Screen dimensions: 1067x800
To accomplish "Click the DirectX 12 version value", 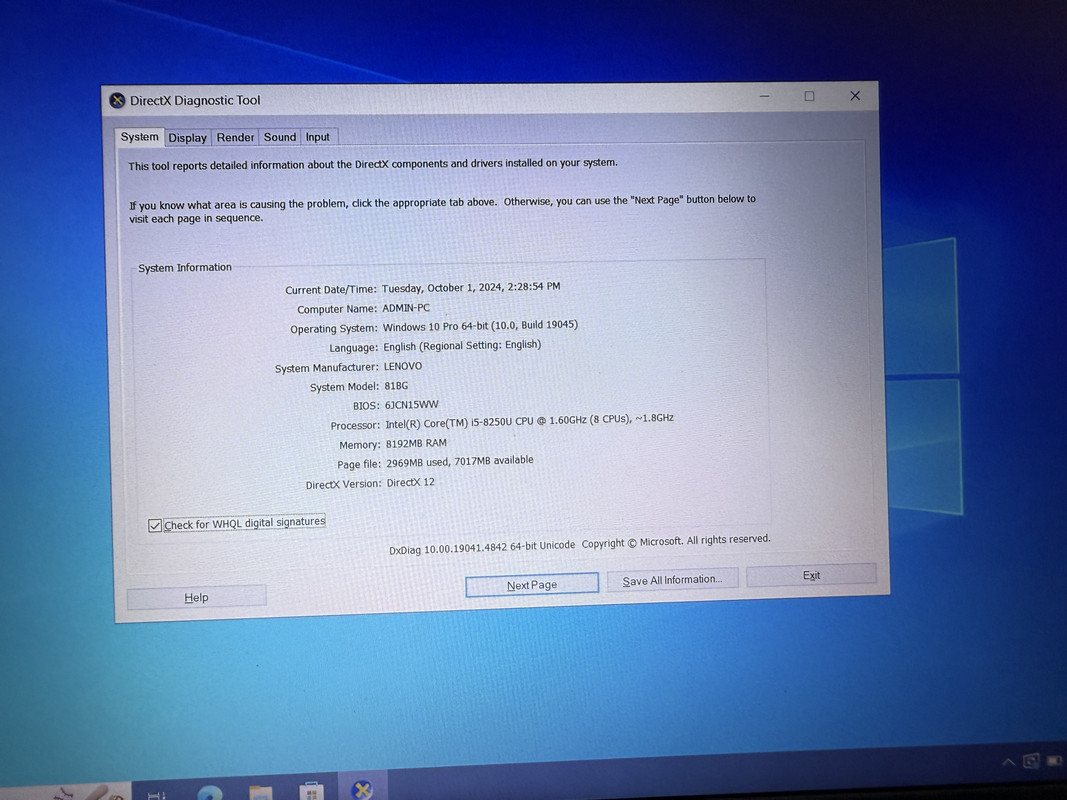I will [410, 482].
